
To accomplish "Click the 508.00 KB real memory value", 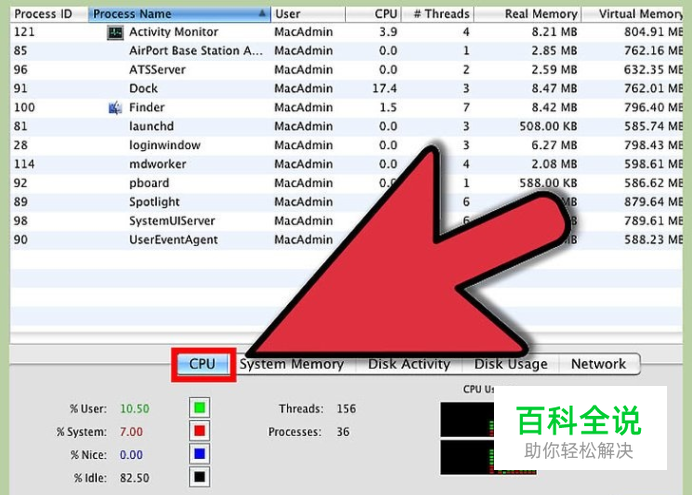I will click(548, 127).
